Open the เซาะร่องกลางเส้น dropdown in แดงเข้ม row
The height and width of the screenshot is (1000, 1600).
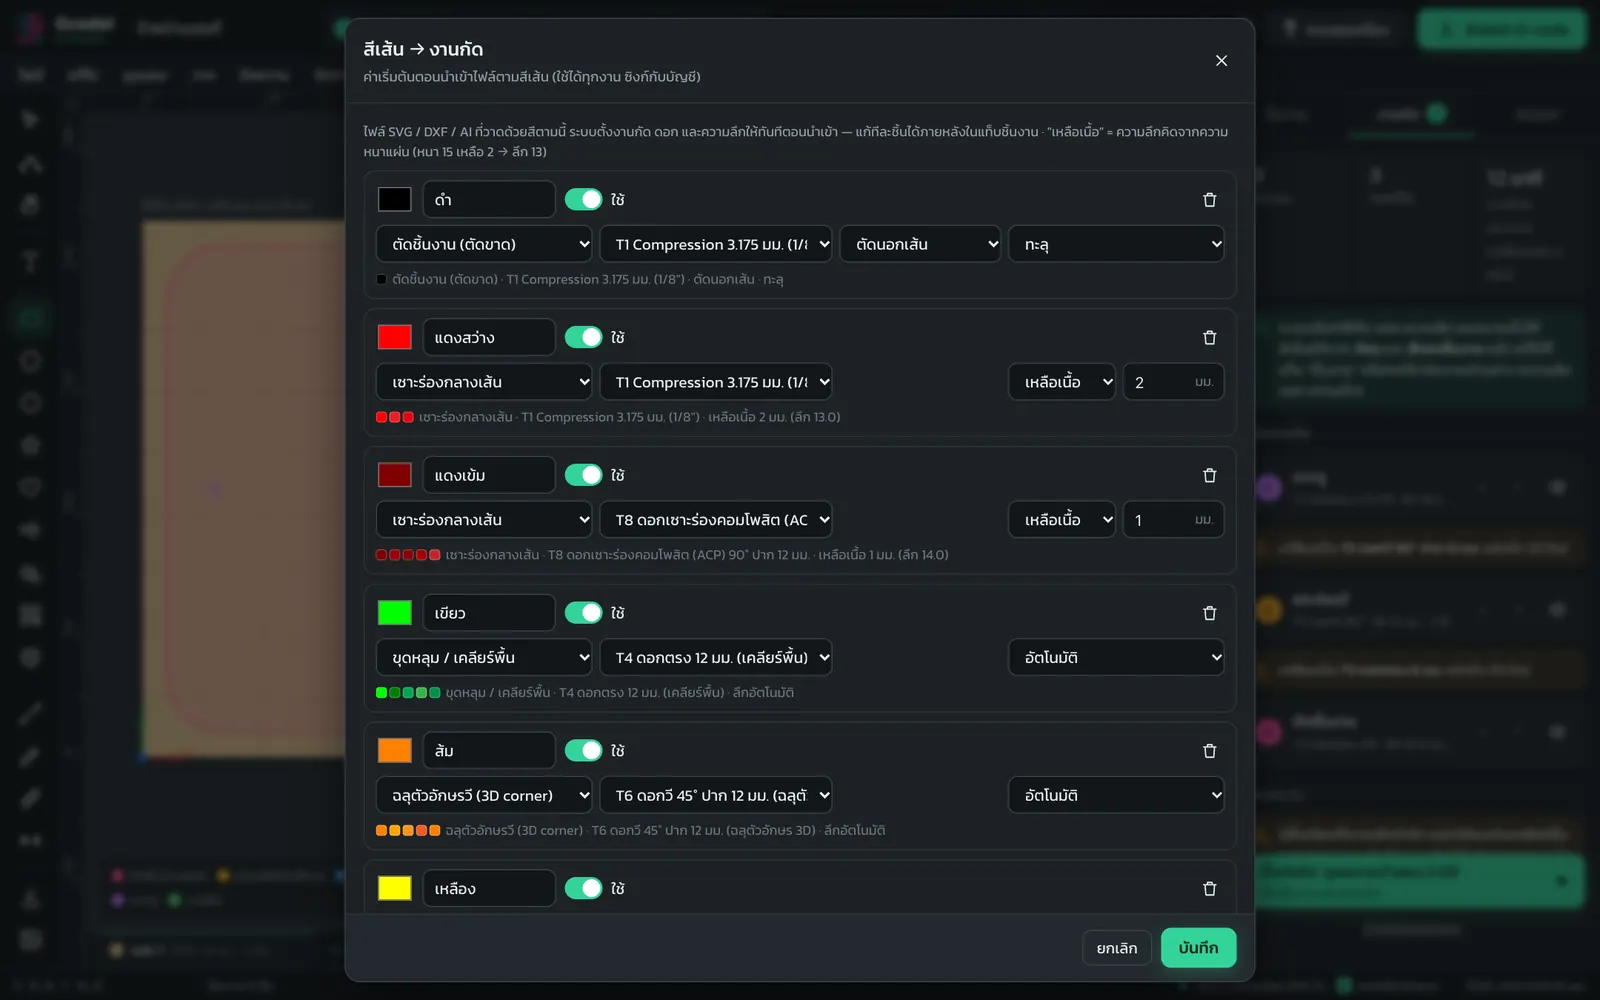point(484,520)
